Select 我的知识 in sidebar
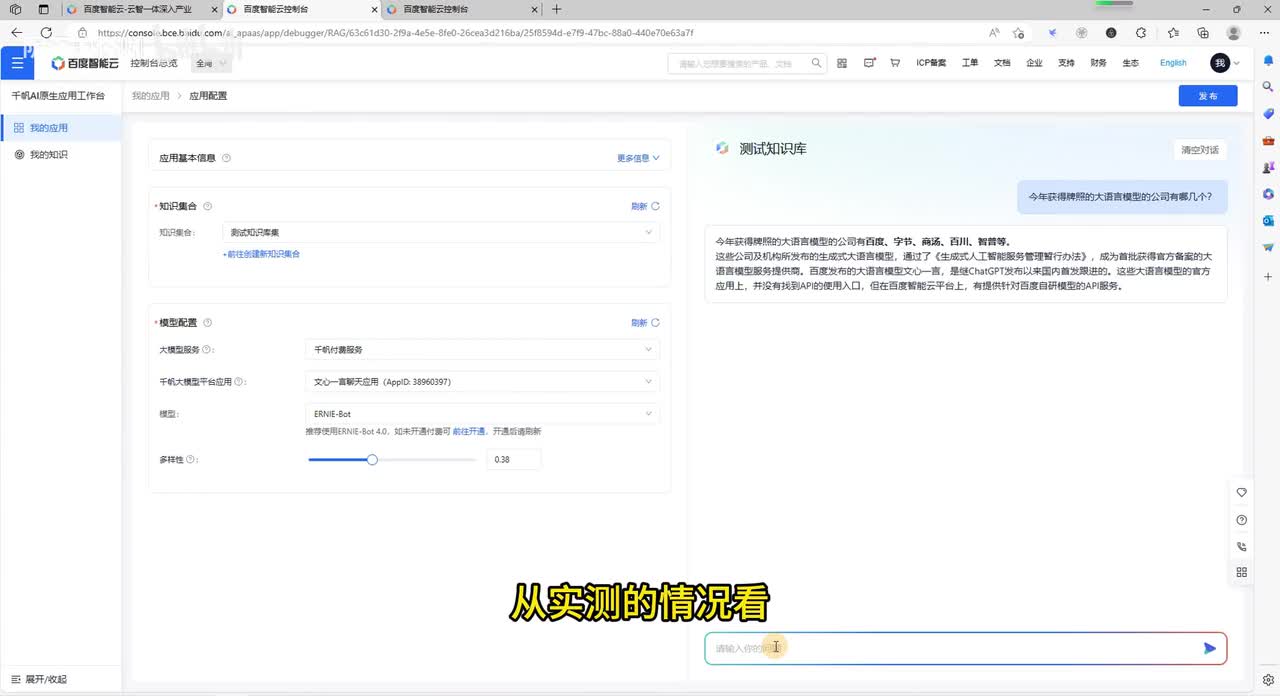 (x=48, y=155)
